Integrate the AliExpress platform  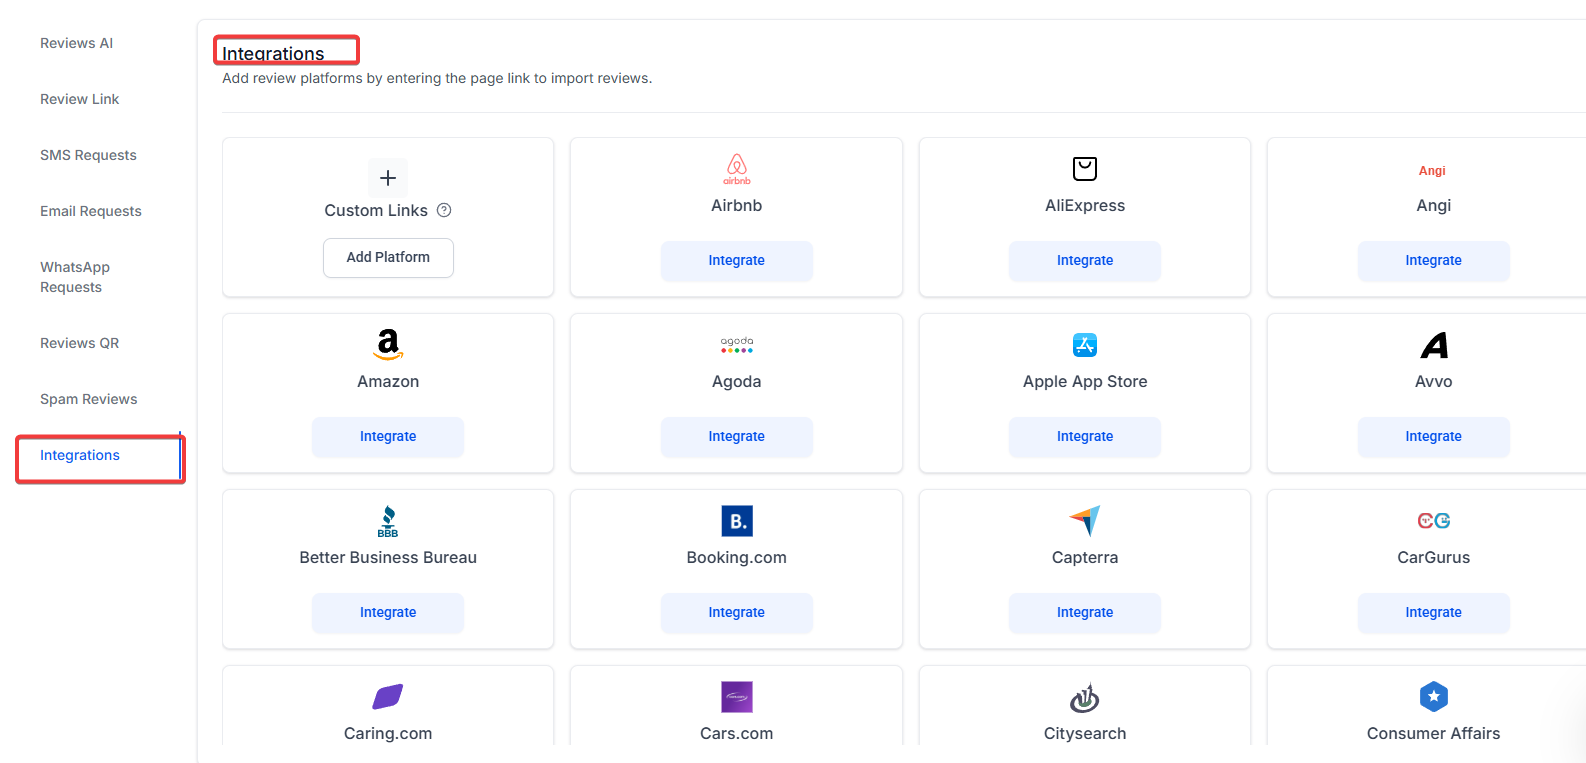[x=1085, y=261]
